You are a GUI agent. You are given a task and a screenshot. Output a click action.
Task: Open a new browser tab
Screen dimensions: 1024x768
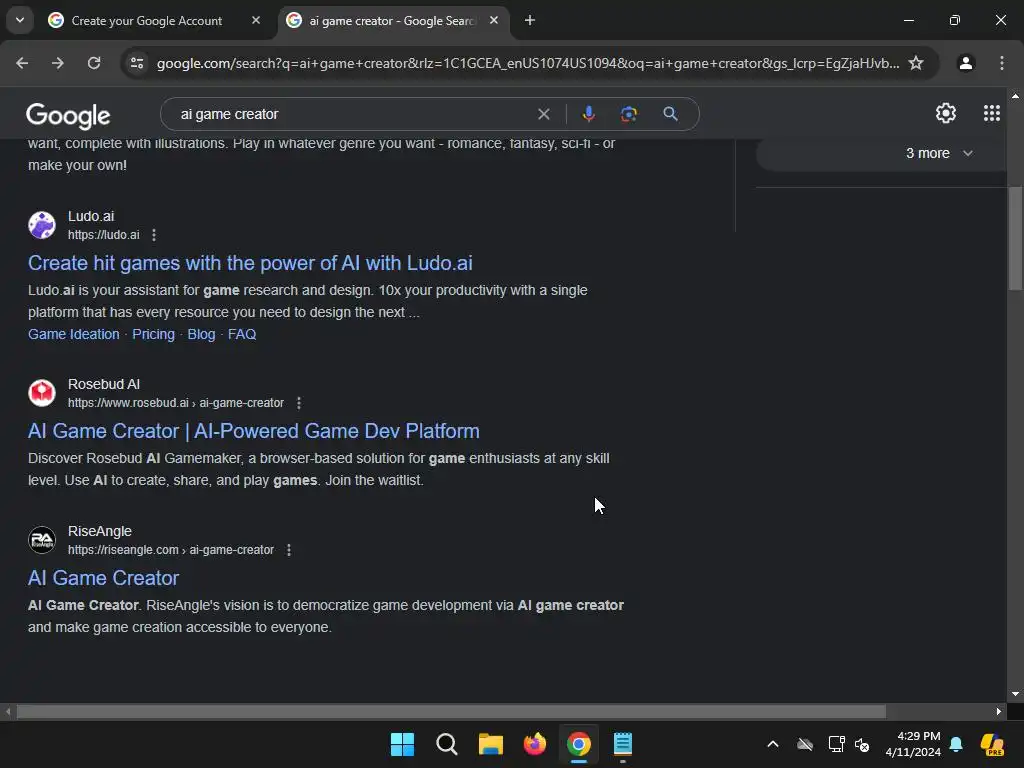pyautogui.click(x=530, y=20)
